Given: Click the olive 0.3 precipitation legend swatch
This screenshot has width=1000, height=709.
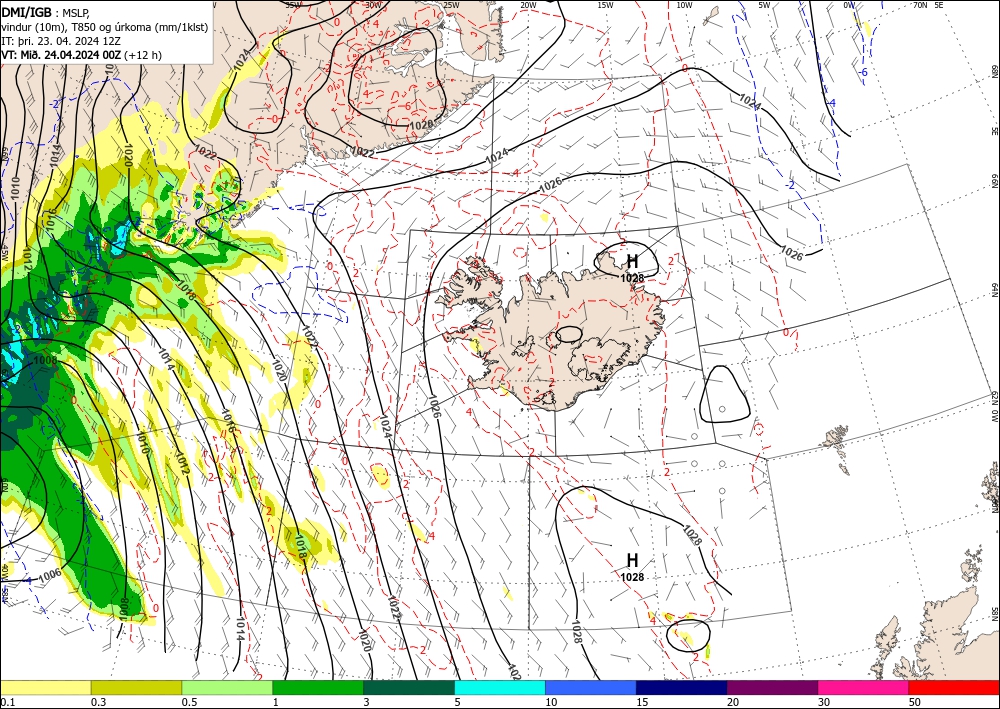Looking at the screenshot, I should tap(136, 687).
